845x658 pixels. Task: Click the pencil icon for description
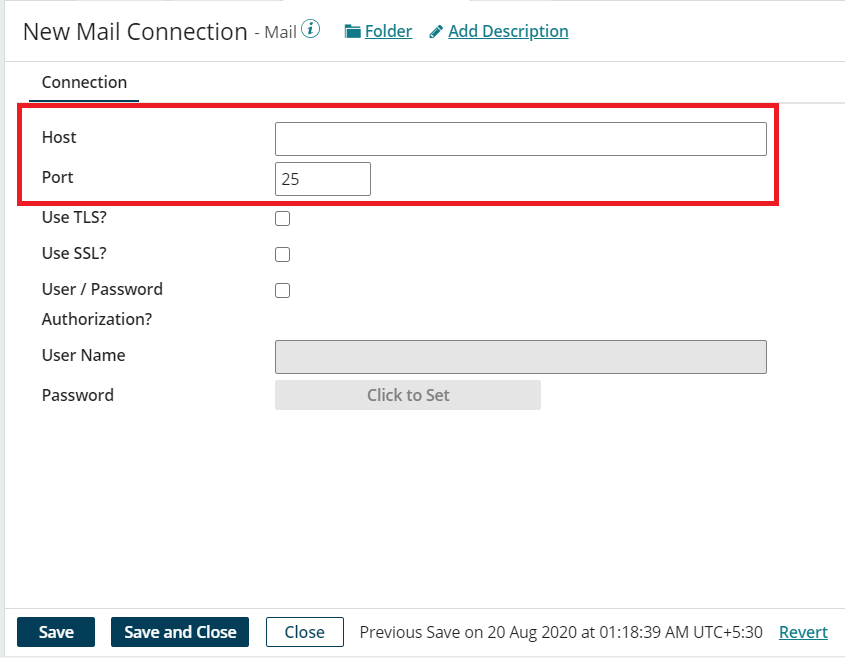coord(436,32)
